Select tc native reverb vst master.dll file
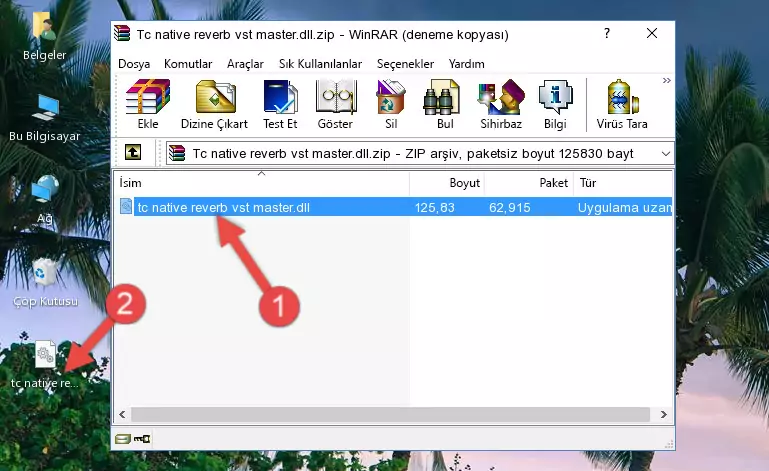769x471 pixels. 223,208
